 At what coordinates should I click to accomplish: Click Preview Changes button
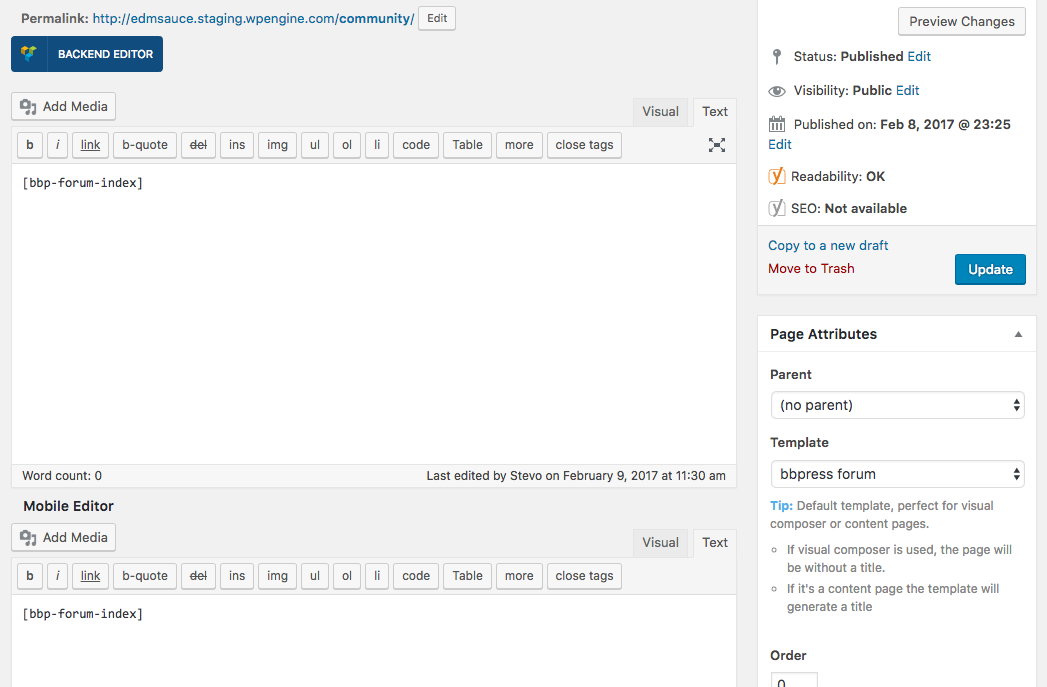point(962,21)
